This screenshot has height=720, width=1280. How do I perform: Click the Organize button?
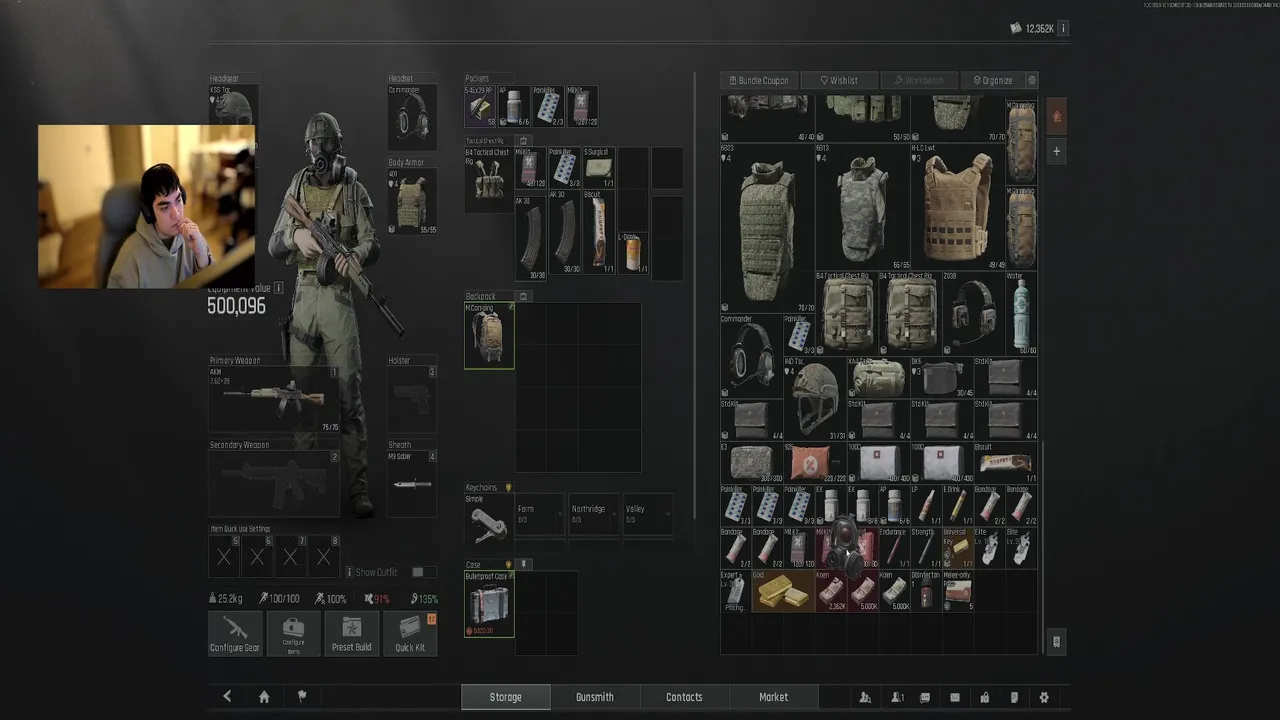(x=992, y=80)
